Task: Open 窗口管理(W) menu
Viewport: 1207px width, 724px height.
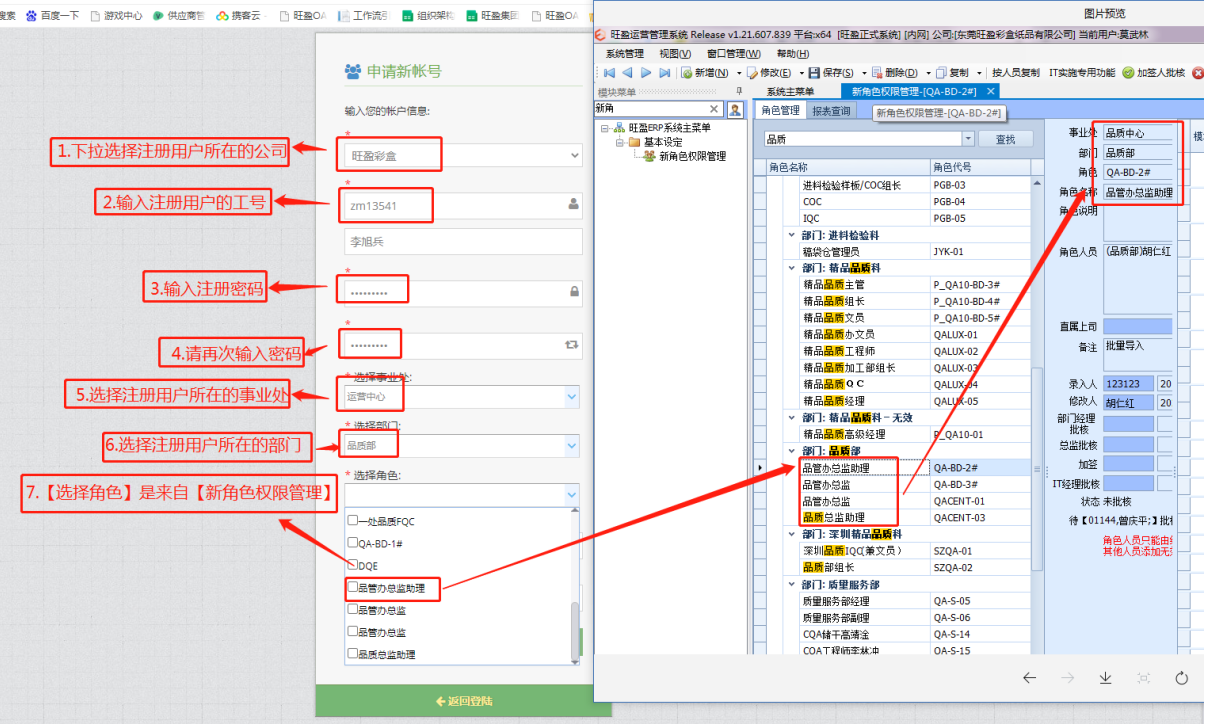Action: click(x=733, y=54)
